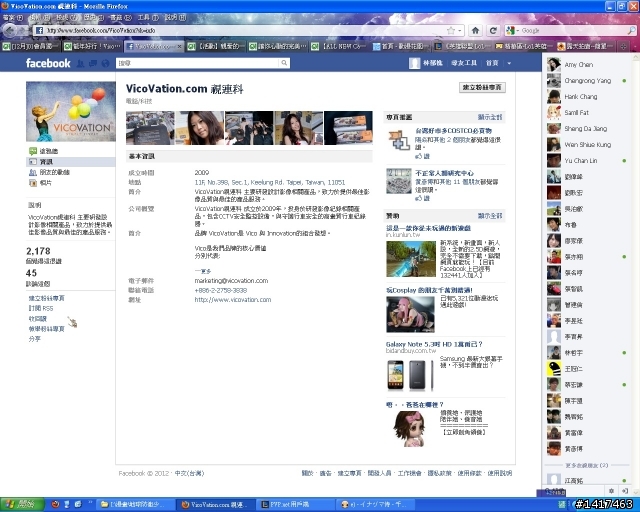Click the Windows 開始 Start button
This screenshot has width=640, height=512.
point(22,504)
